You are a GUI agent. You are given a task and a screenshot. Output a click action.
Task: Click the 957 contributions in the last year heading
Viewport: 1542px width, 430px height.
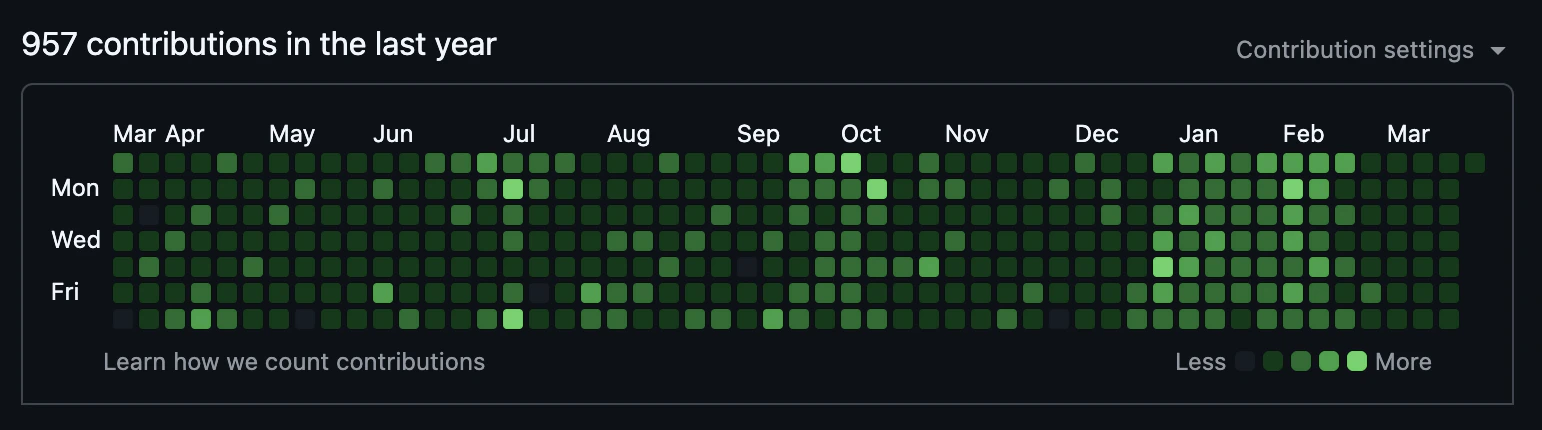(259, 44)
